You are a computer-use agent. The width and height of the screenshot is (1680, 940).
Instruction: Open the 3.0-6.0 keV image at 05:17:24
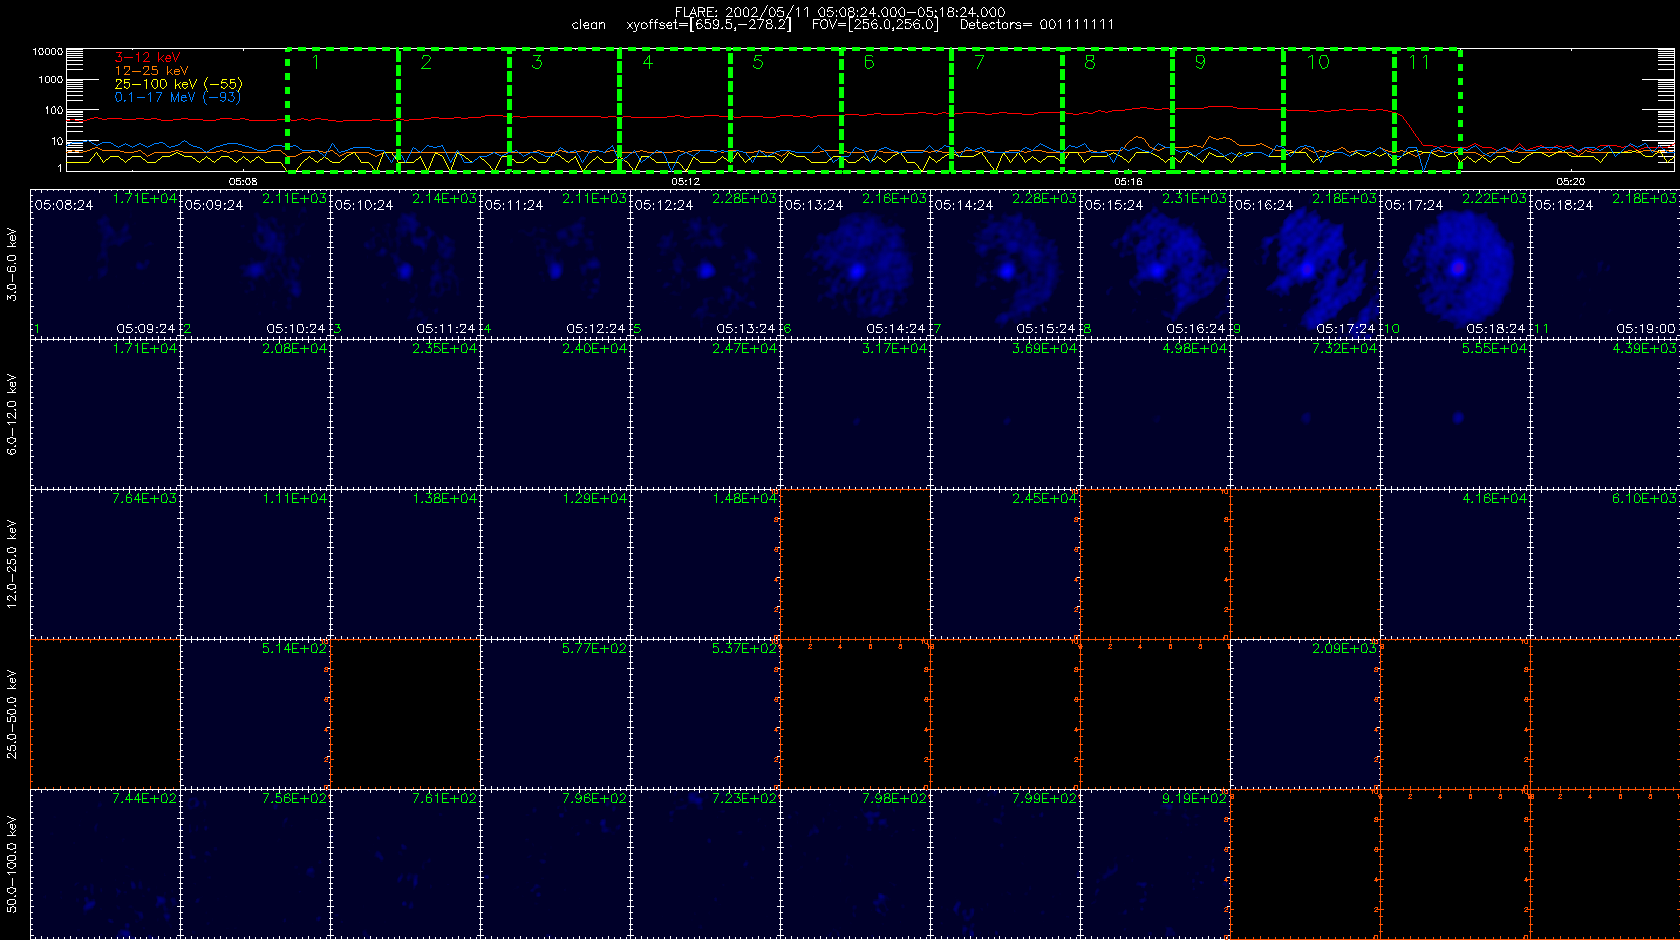coord(1456,264)
